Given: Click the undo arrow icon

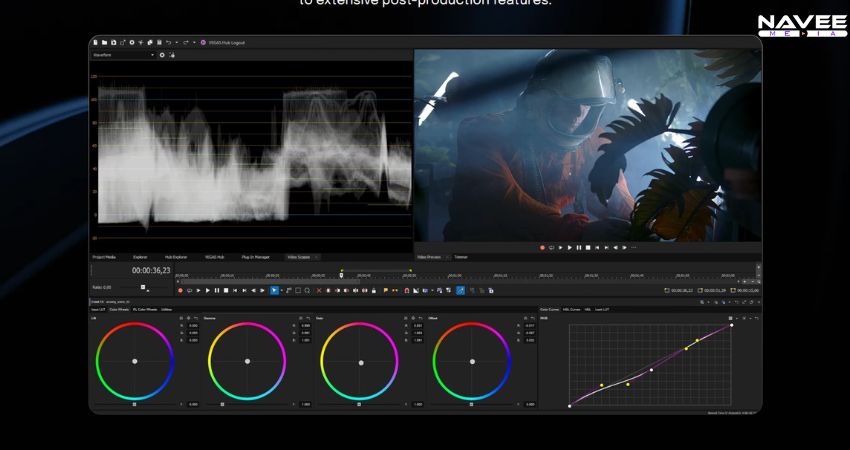Looking at the screenshot, I should click(169, 42).
